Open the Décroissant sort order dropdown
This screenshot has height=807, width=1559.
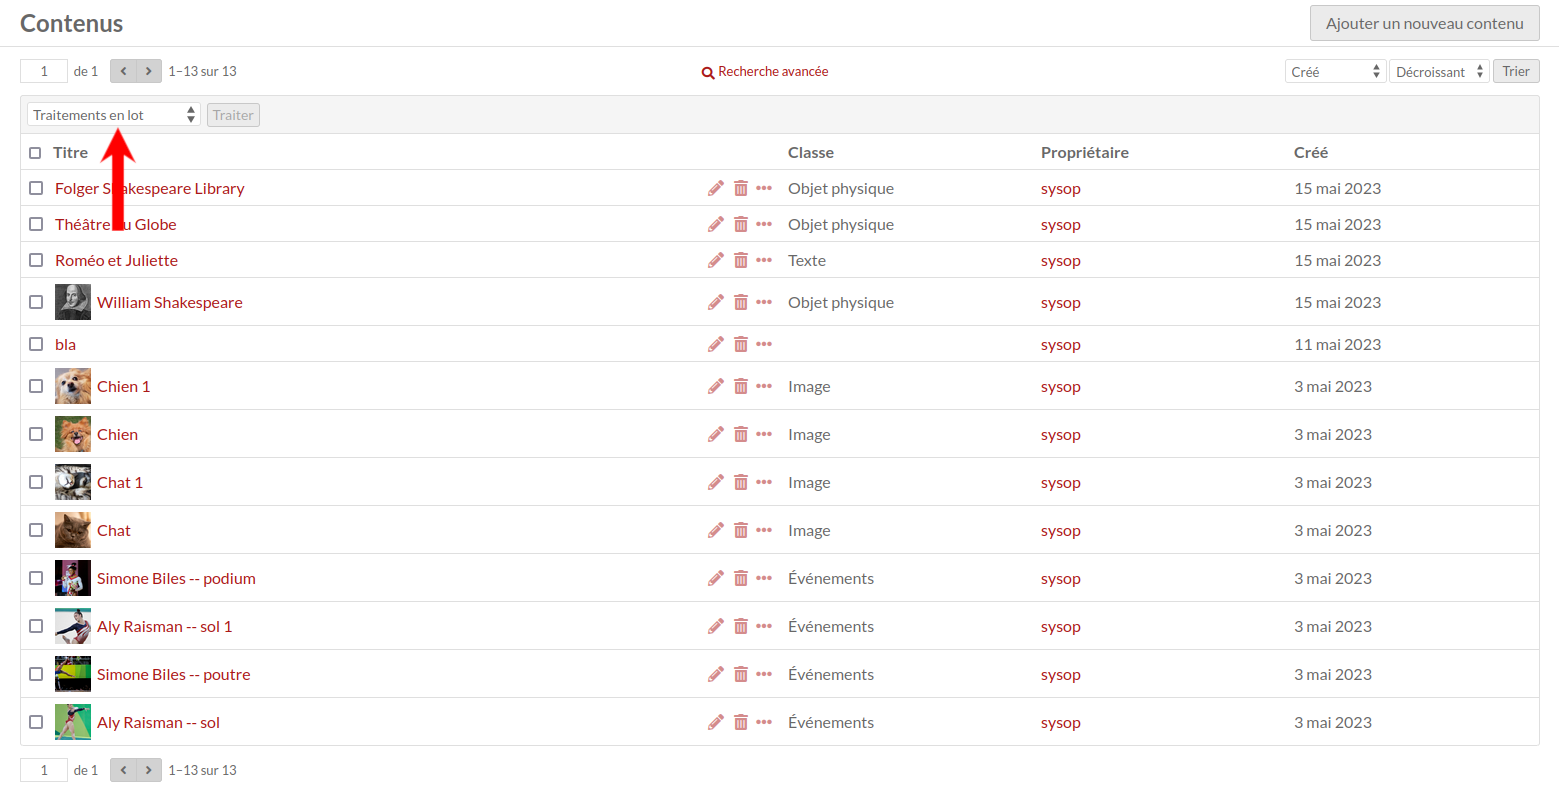pyautogui.click(x=1439, y=72)
